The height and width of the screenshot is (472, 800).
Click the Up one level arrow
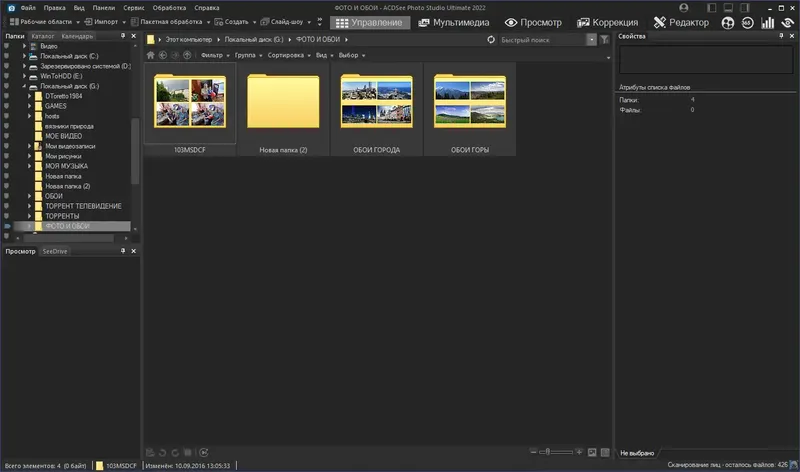(187, 55)
